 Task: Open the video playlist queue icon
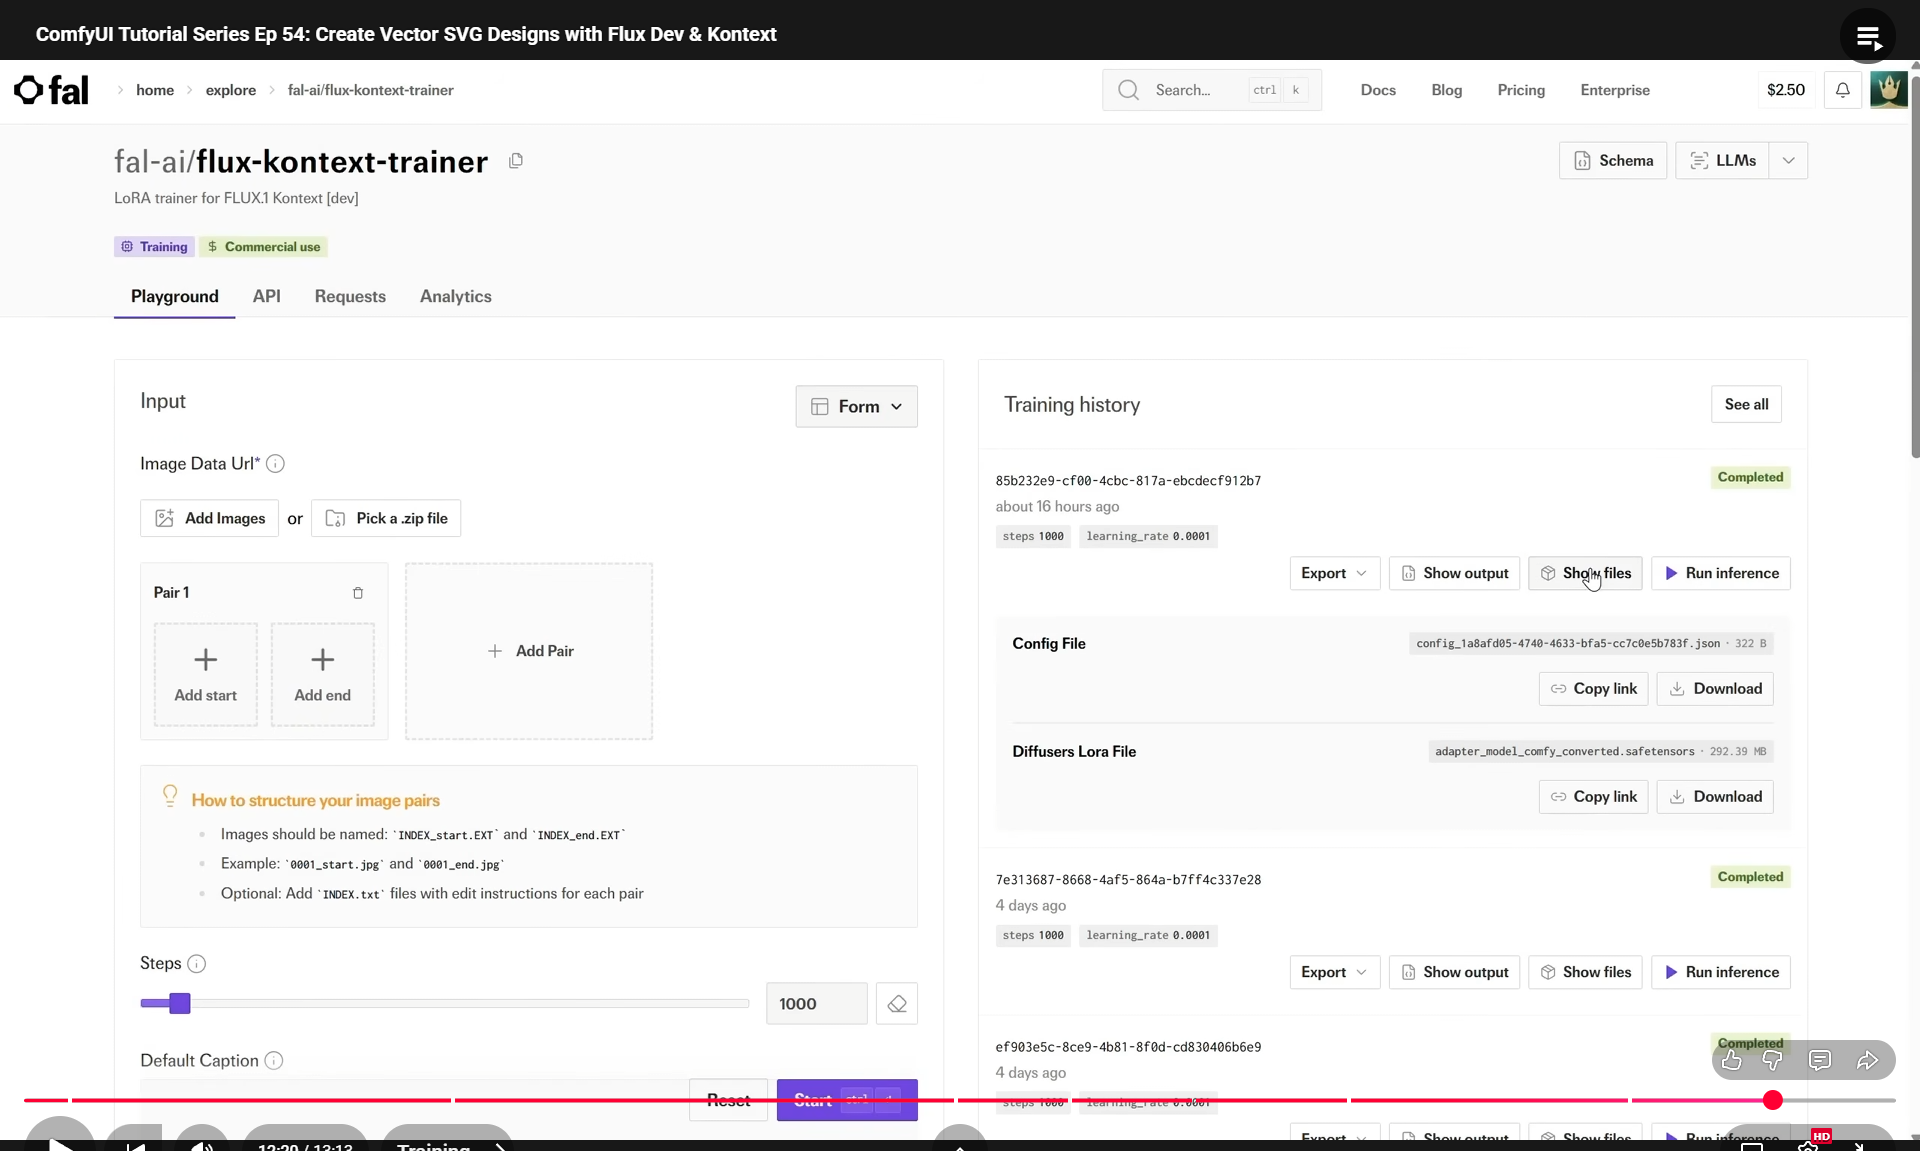pyautogui.click(x=1867, y=37)
